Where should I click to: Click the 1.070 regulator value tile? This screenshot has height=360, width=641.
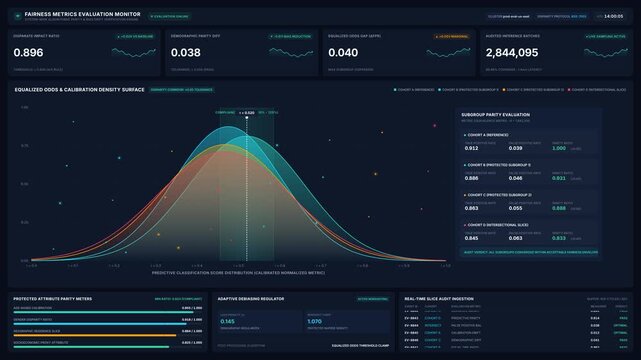click(x=347, y=321)
